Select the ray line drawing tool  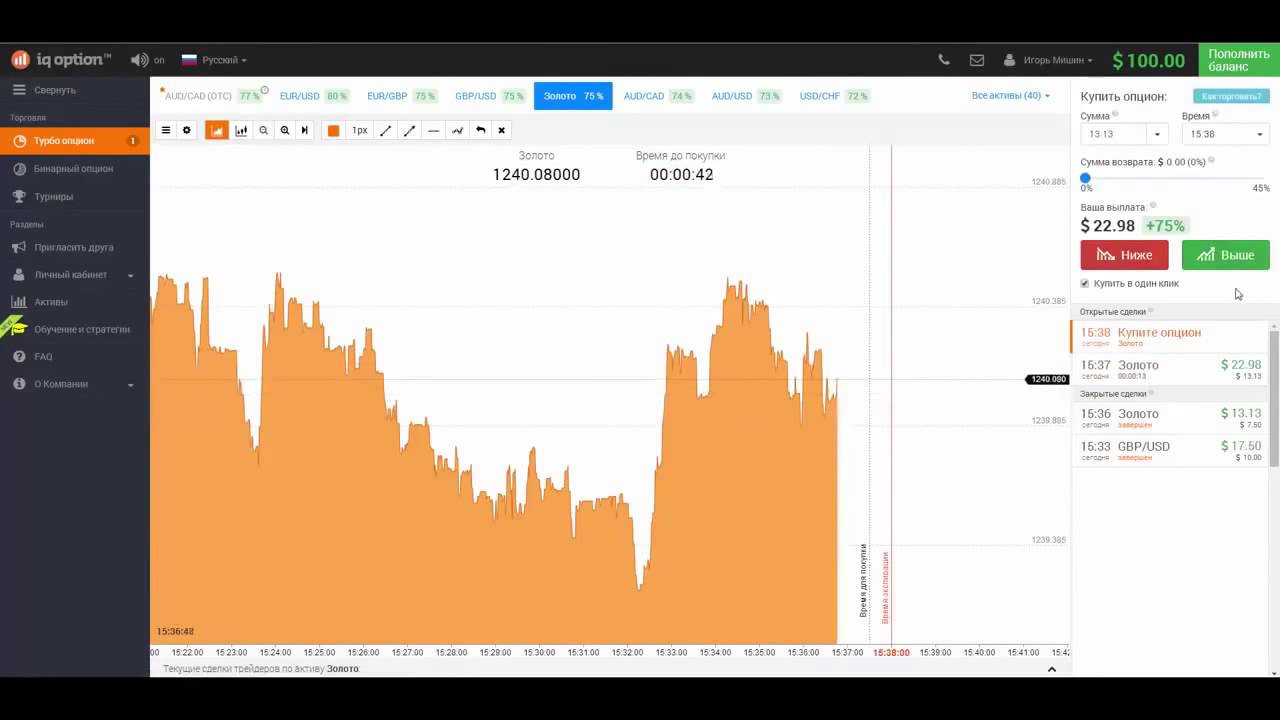(409, 130)
